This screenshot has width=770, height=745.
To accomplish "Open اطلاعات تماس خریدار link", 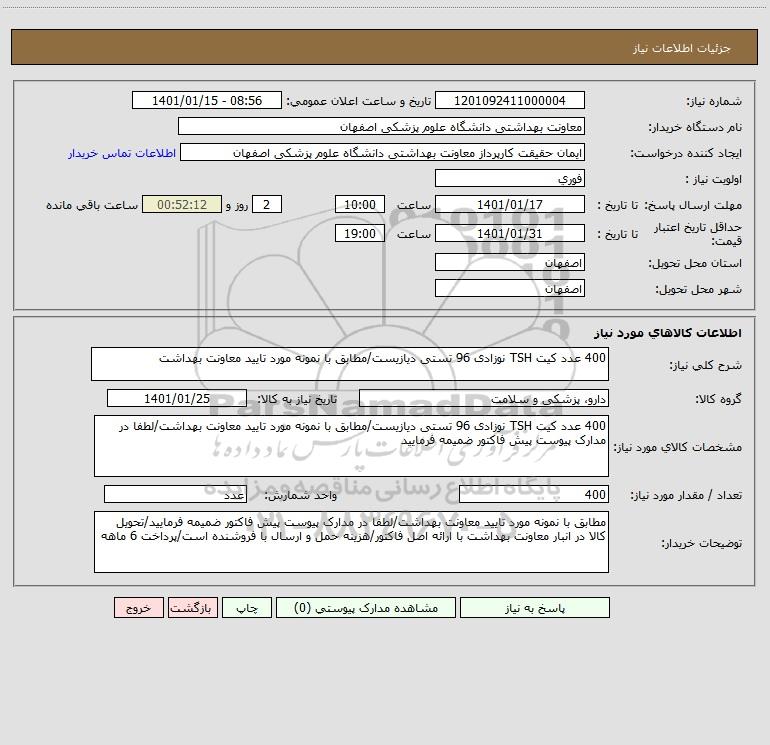I will (x=122, y=153).
